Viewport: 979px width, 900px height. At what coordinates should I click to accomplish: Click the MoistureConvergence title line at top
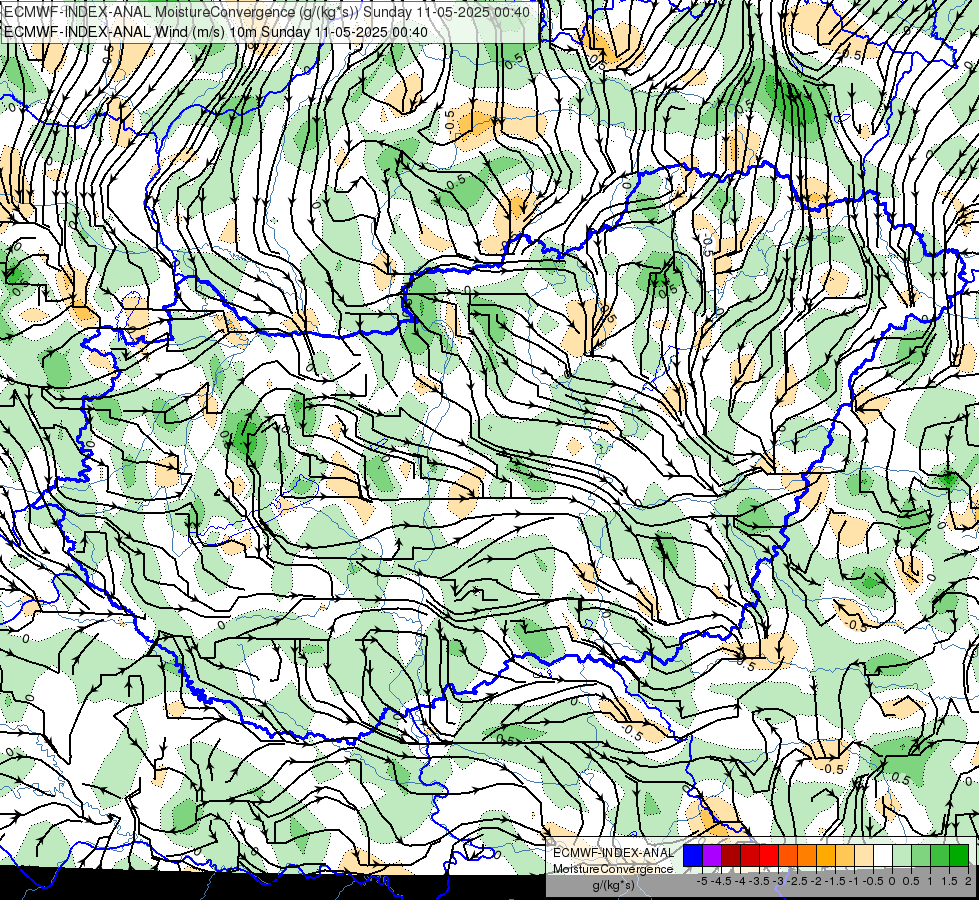267,12
